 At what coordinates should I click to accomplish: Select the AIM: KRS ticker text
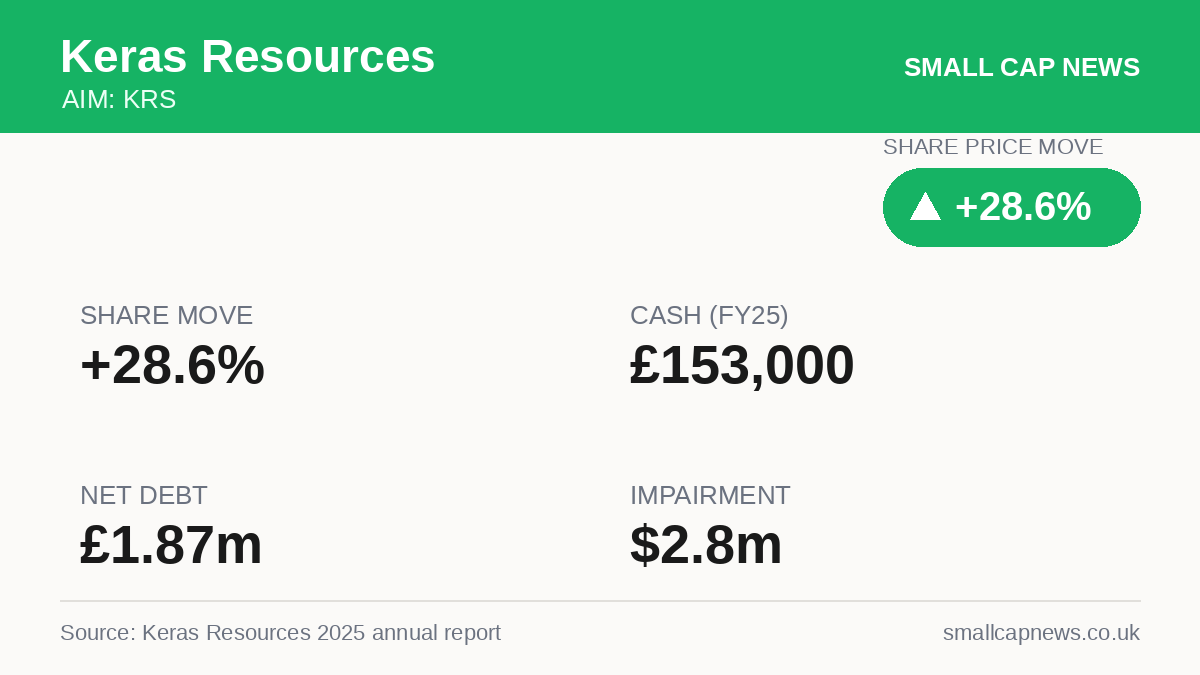(119, 100)
